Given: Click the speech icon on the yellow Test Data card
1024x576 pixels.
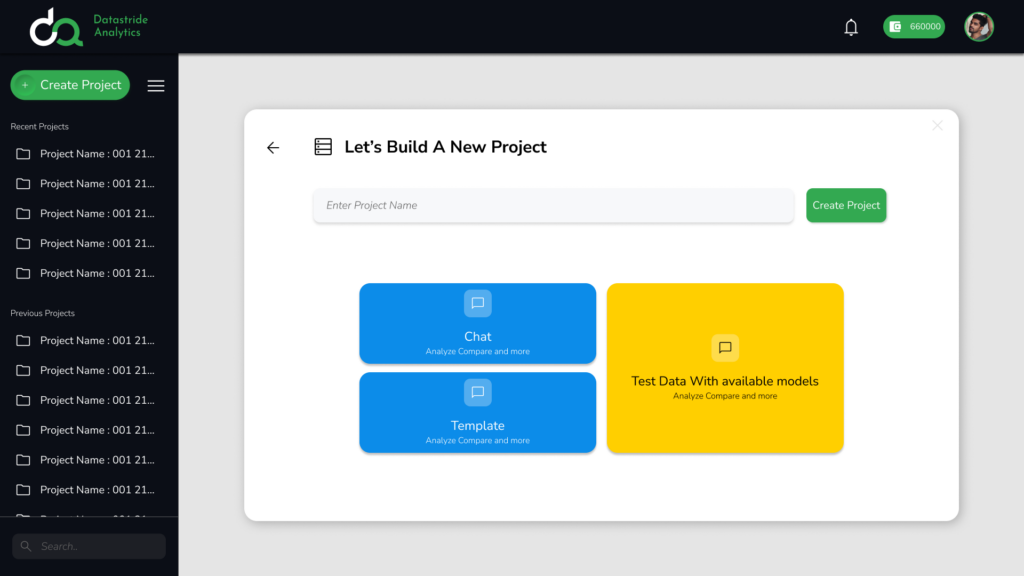Looking at the screenshot, I should [724, 348].
